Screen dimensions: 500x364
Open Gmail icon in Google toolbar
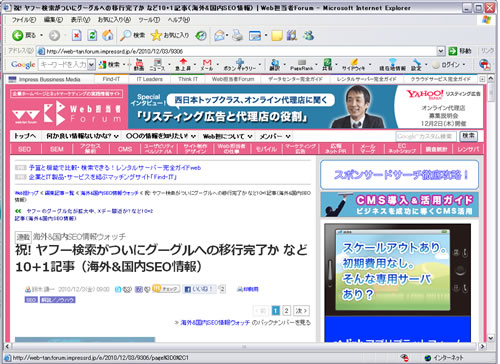(x=207, y=64)
